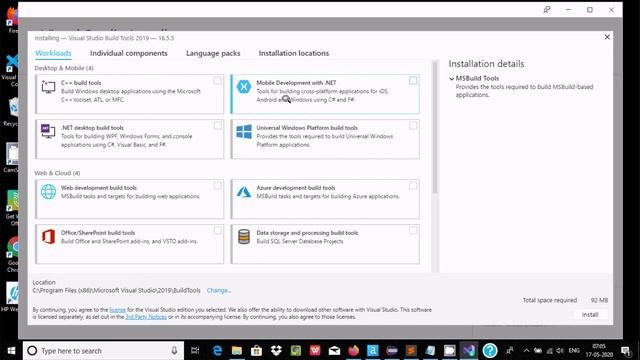Image resolution: width=640 pixels, height=360 pixels.
Task: Click the 92 MB total space value
Action: (599, 300)
